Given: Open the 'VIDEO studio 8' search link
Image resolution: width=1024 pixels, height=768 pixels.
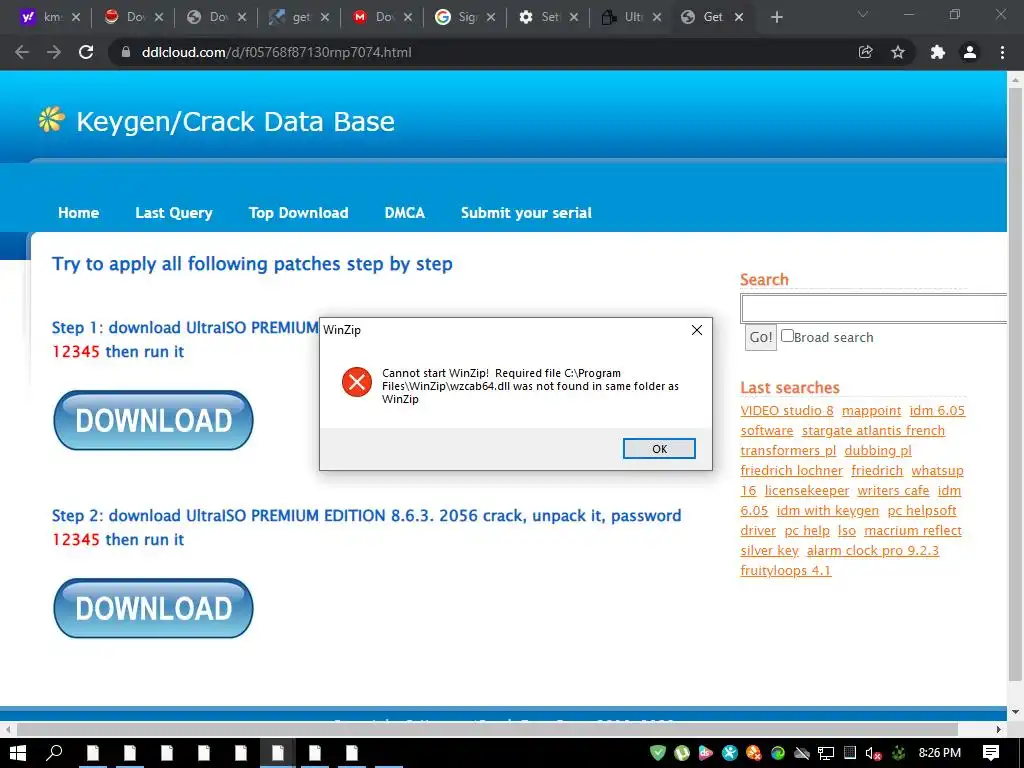Looking at the screenshot, I should 787,411.
